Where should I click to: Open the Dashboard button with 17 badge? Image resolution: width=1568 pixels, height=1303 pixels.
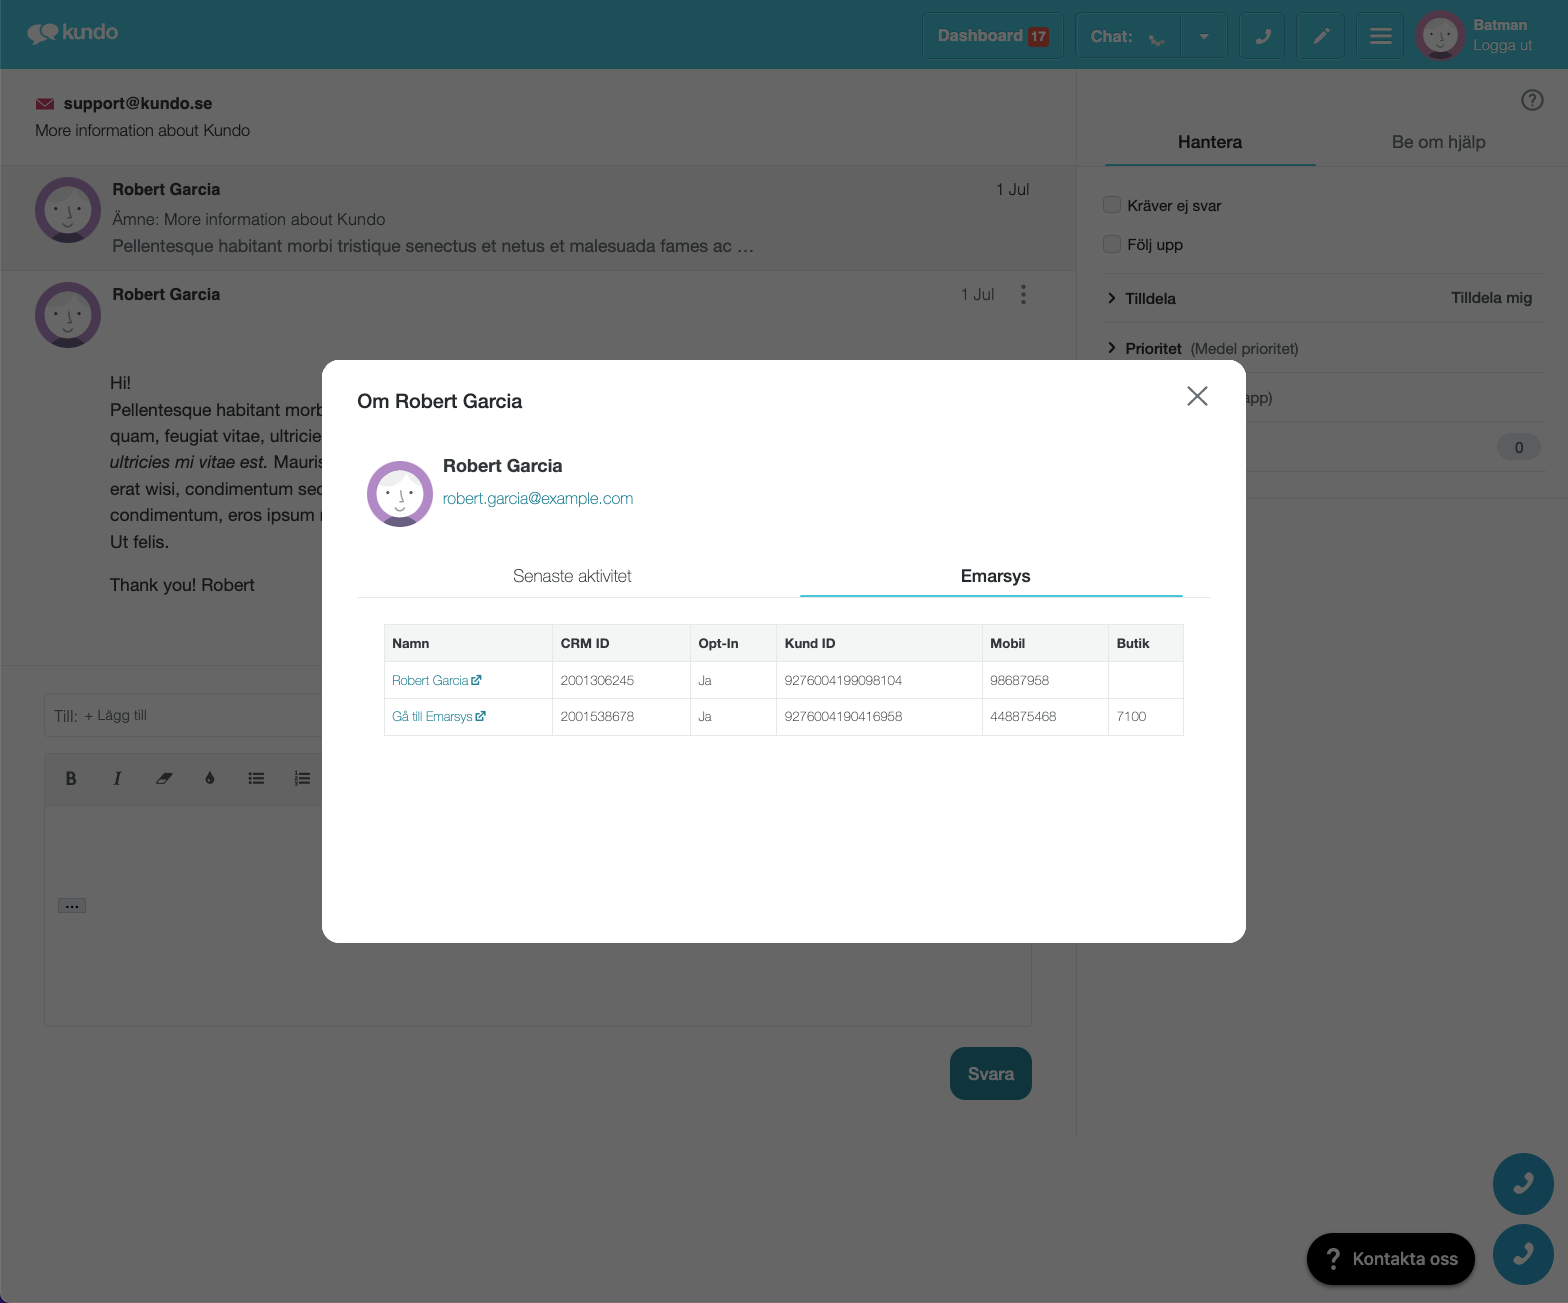pos(993,36)
